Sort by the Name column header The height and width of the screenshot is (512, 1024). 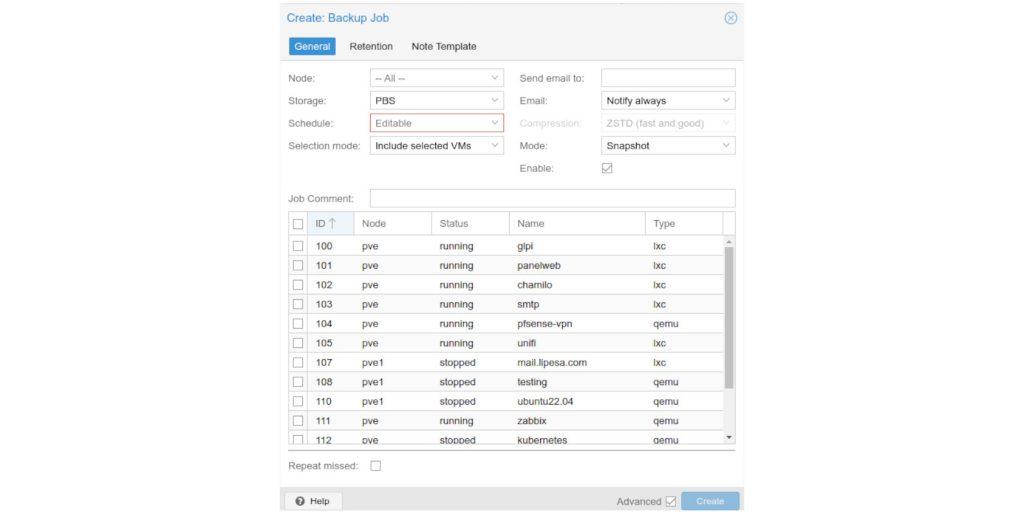(x=577, y=223)
